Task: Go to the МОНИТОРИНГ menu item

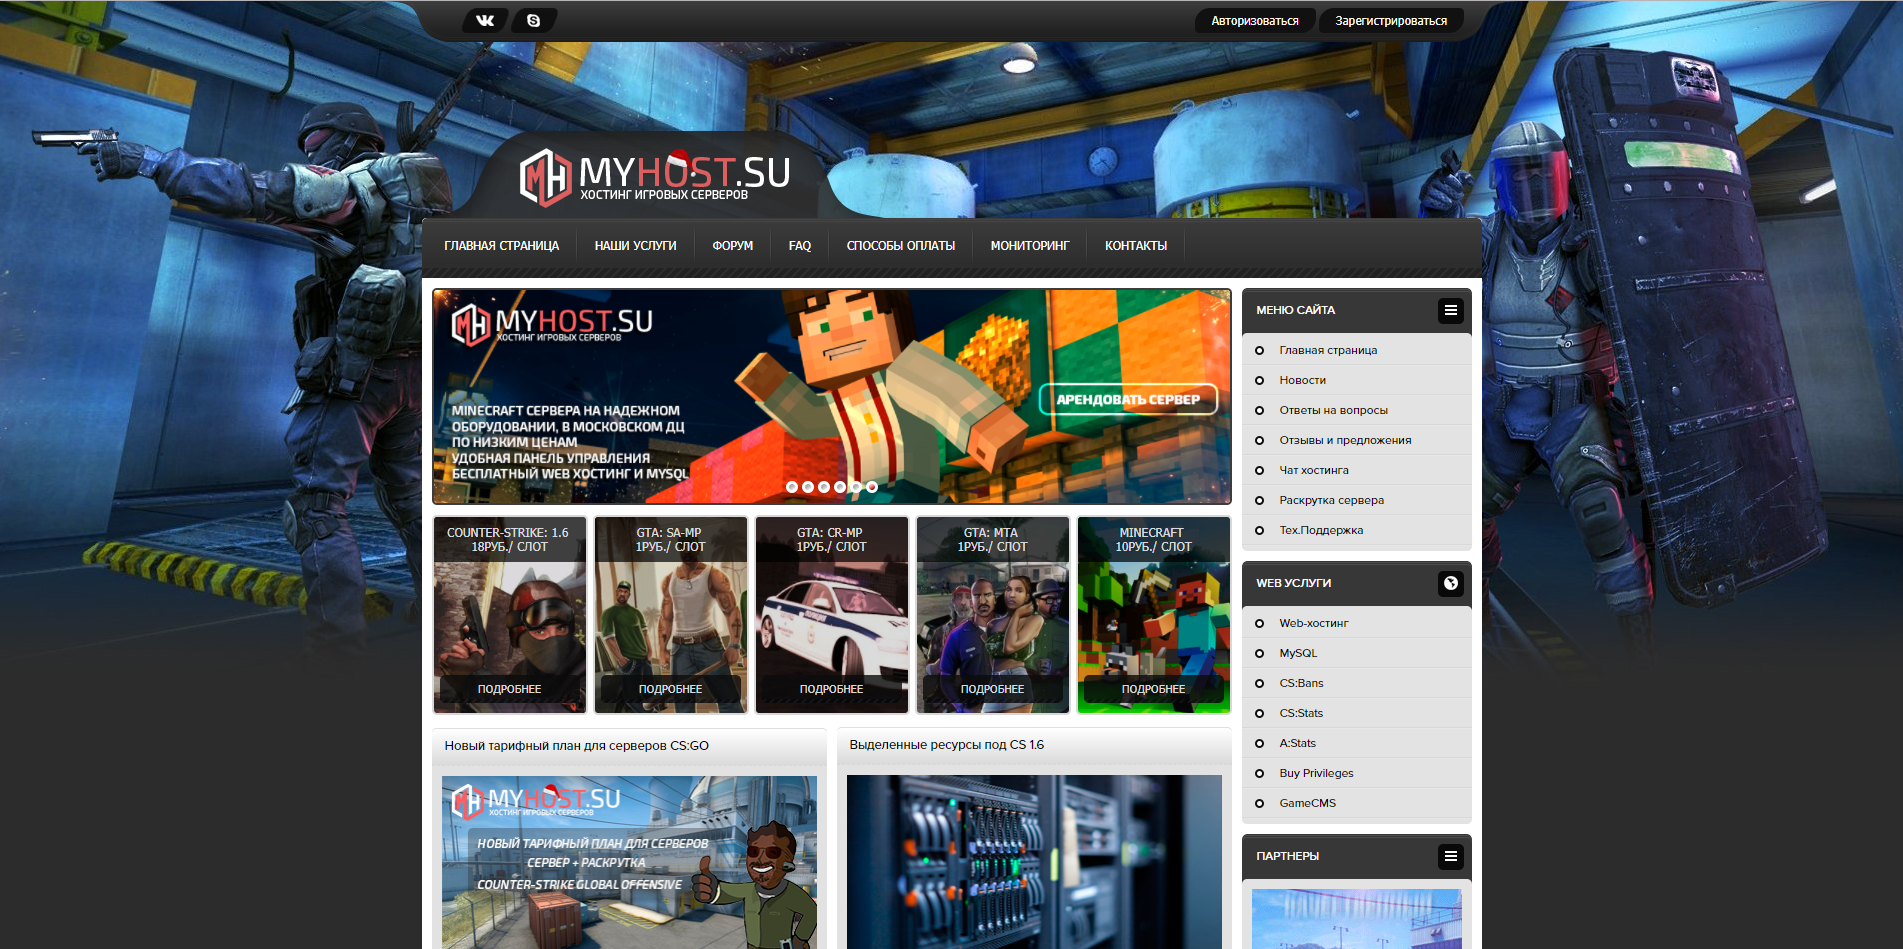Action: tap(1029, 246)
